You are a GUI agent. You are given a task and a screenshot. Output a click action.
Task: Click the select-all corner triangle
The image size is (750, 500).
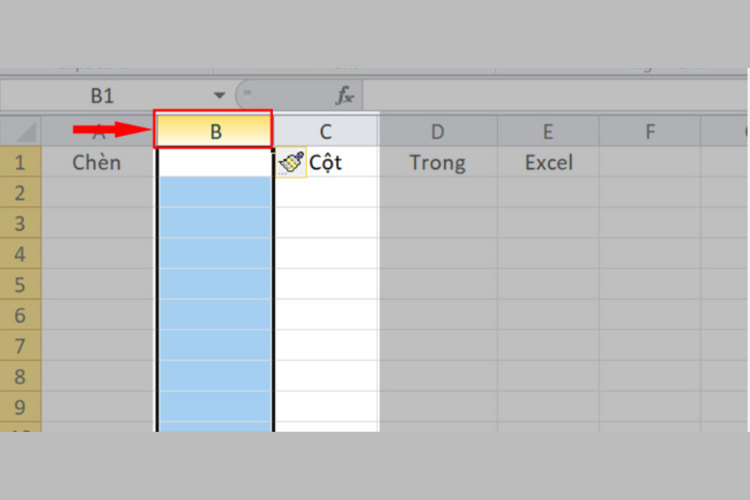click(x=25, y=132)
